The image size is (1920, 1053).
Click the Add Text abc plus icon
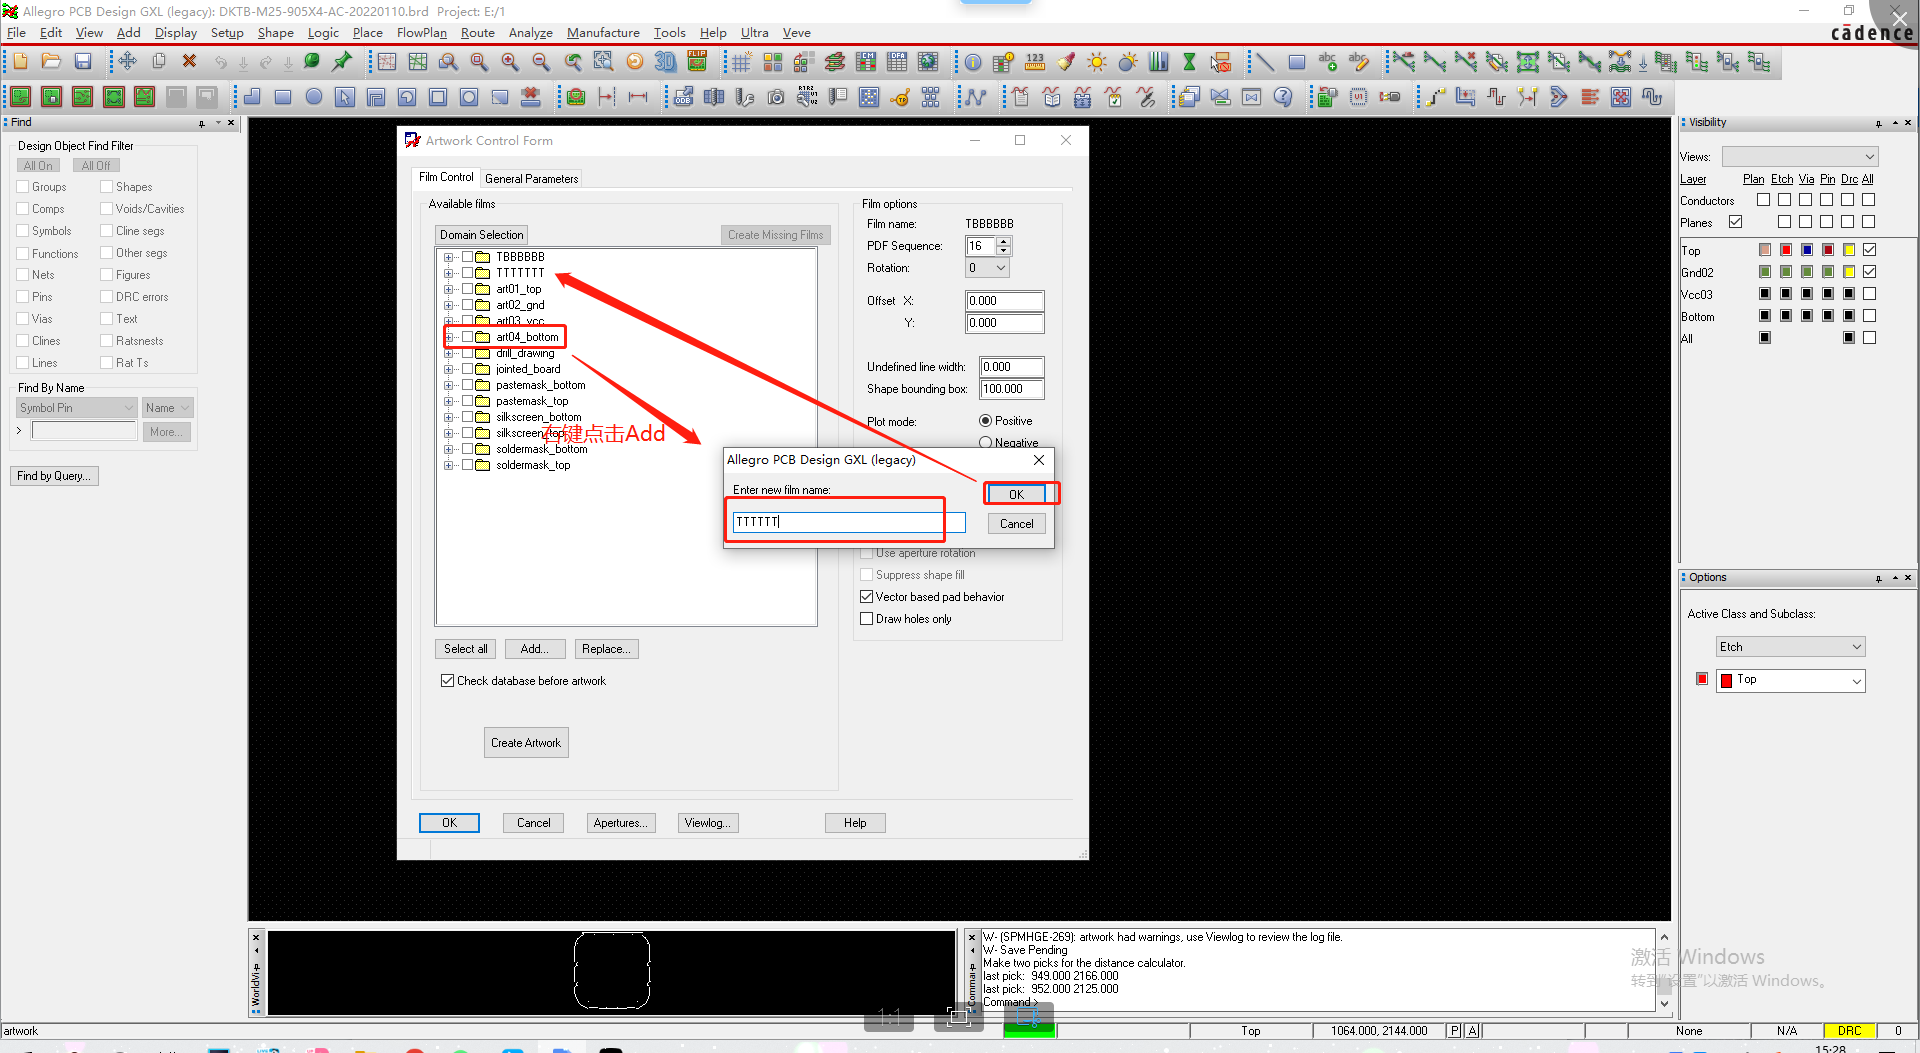[1328, 62]
